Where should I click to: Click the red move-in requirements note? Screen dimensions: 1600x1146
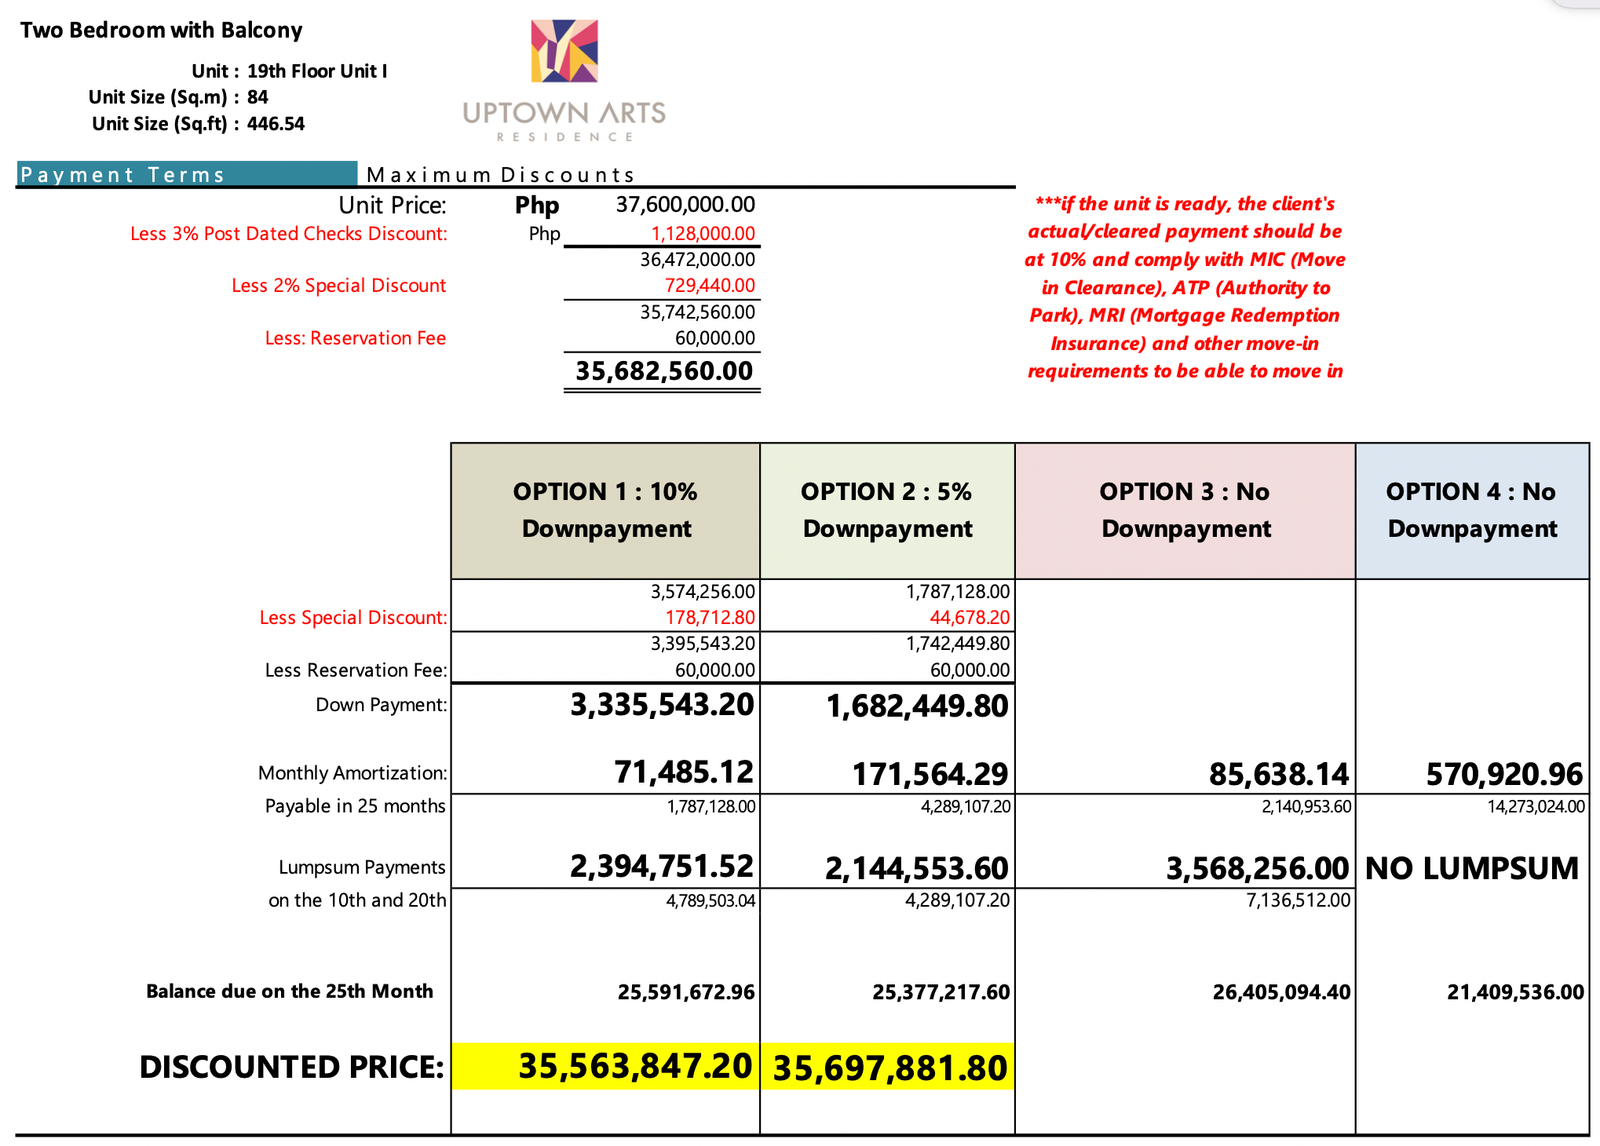point(1185,287)
